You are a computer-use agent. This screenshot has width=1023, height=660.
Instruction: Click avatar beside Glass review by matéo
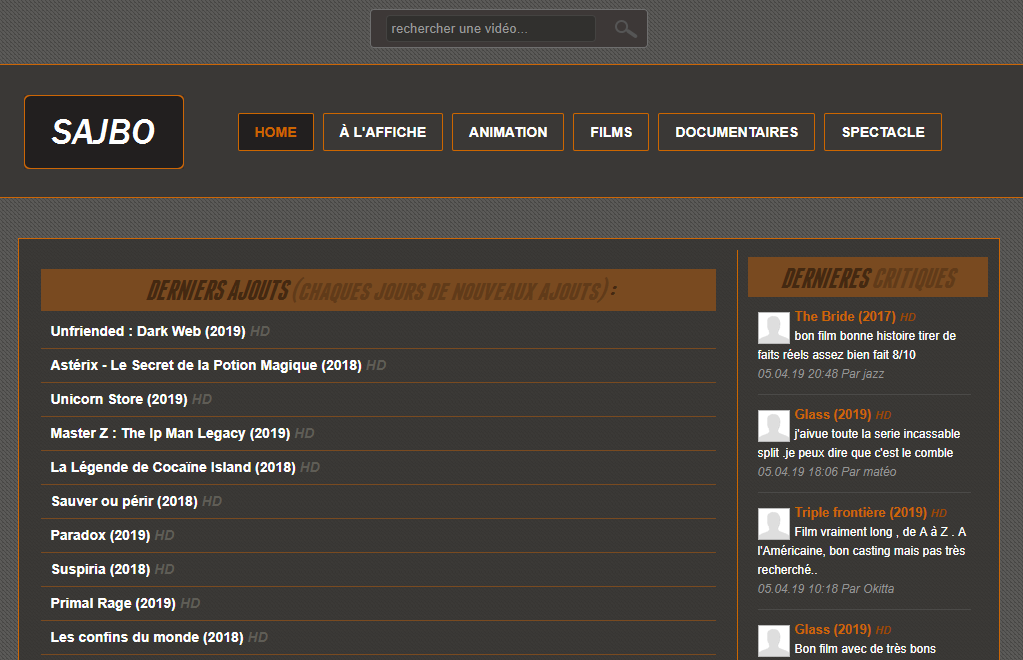coord(774,426)
